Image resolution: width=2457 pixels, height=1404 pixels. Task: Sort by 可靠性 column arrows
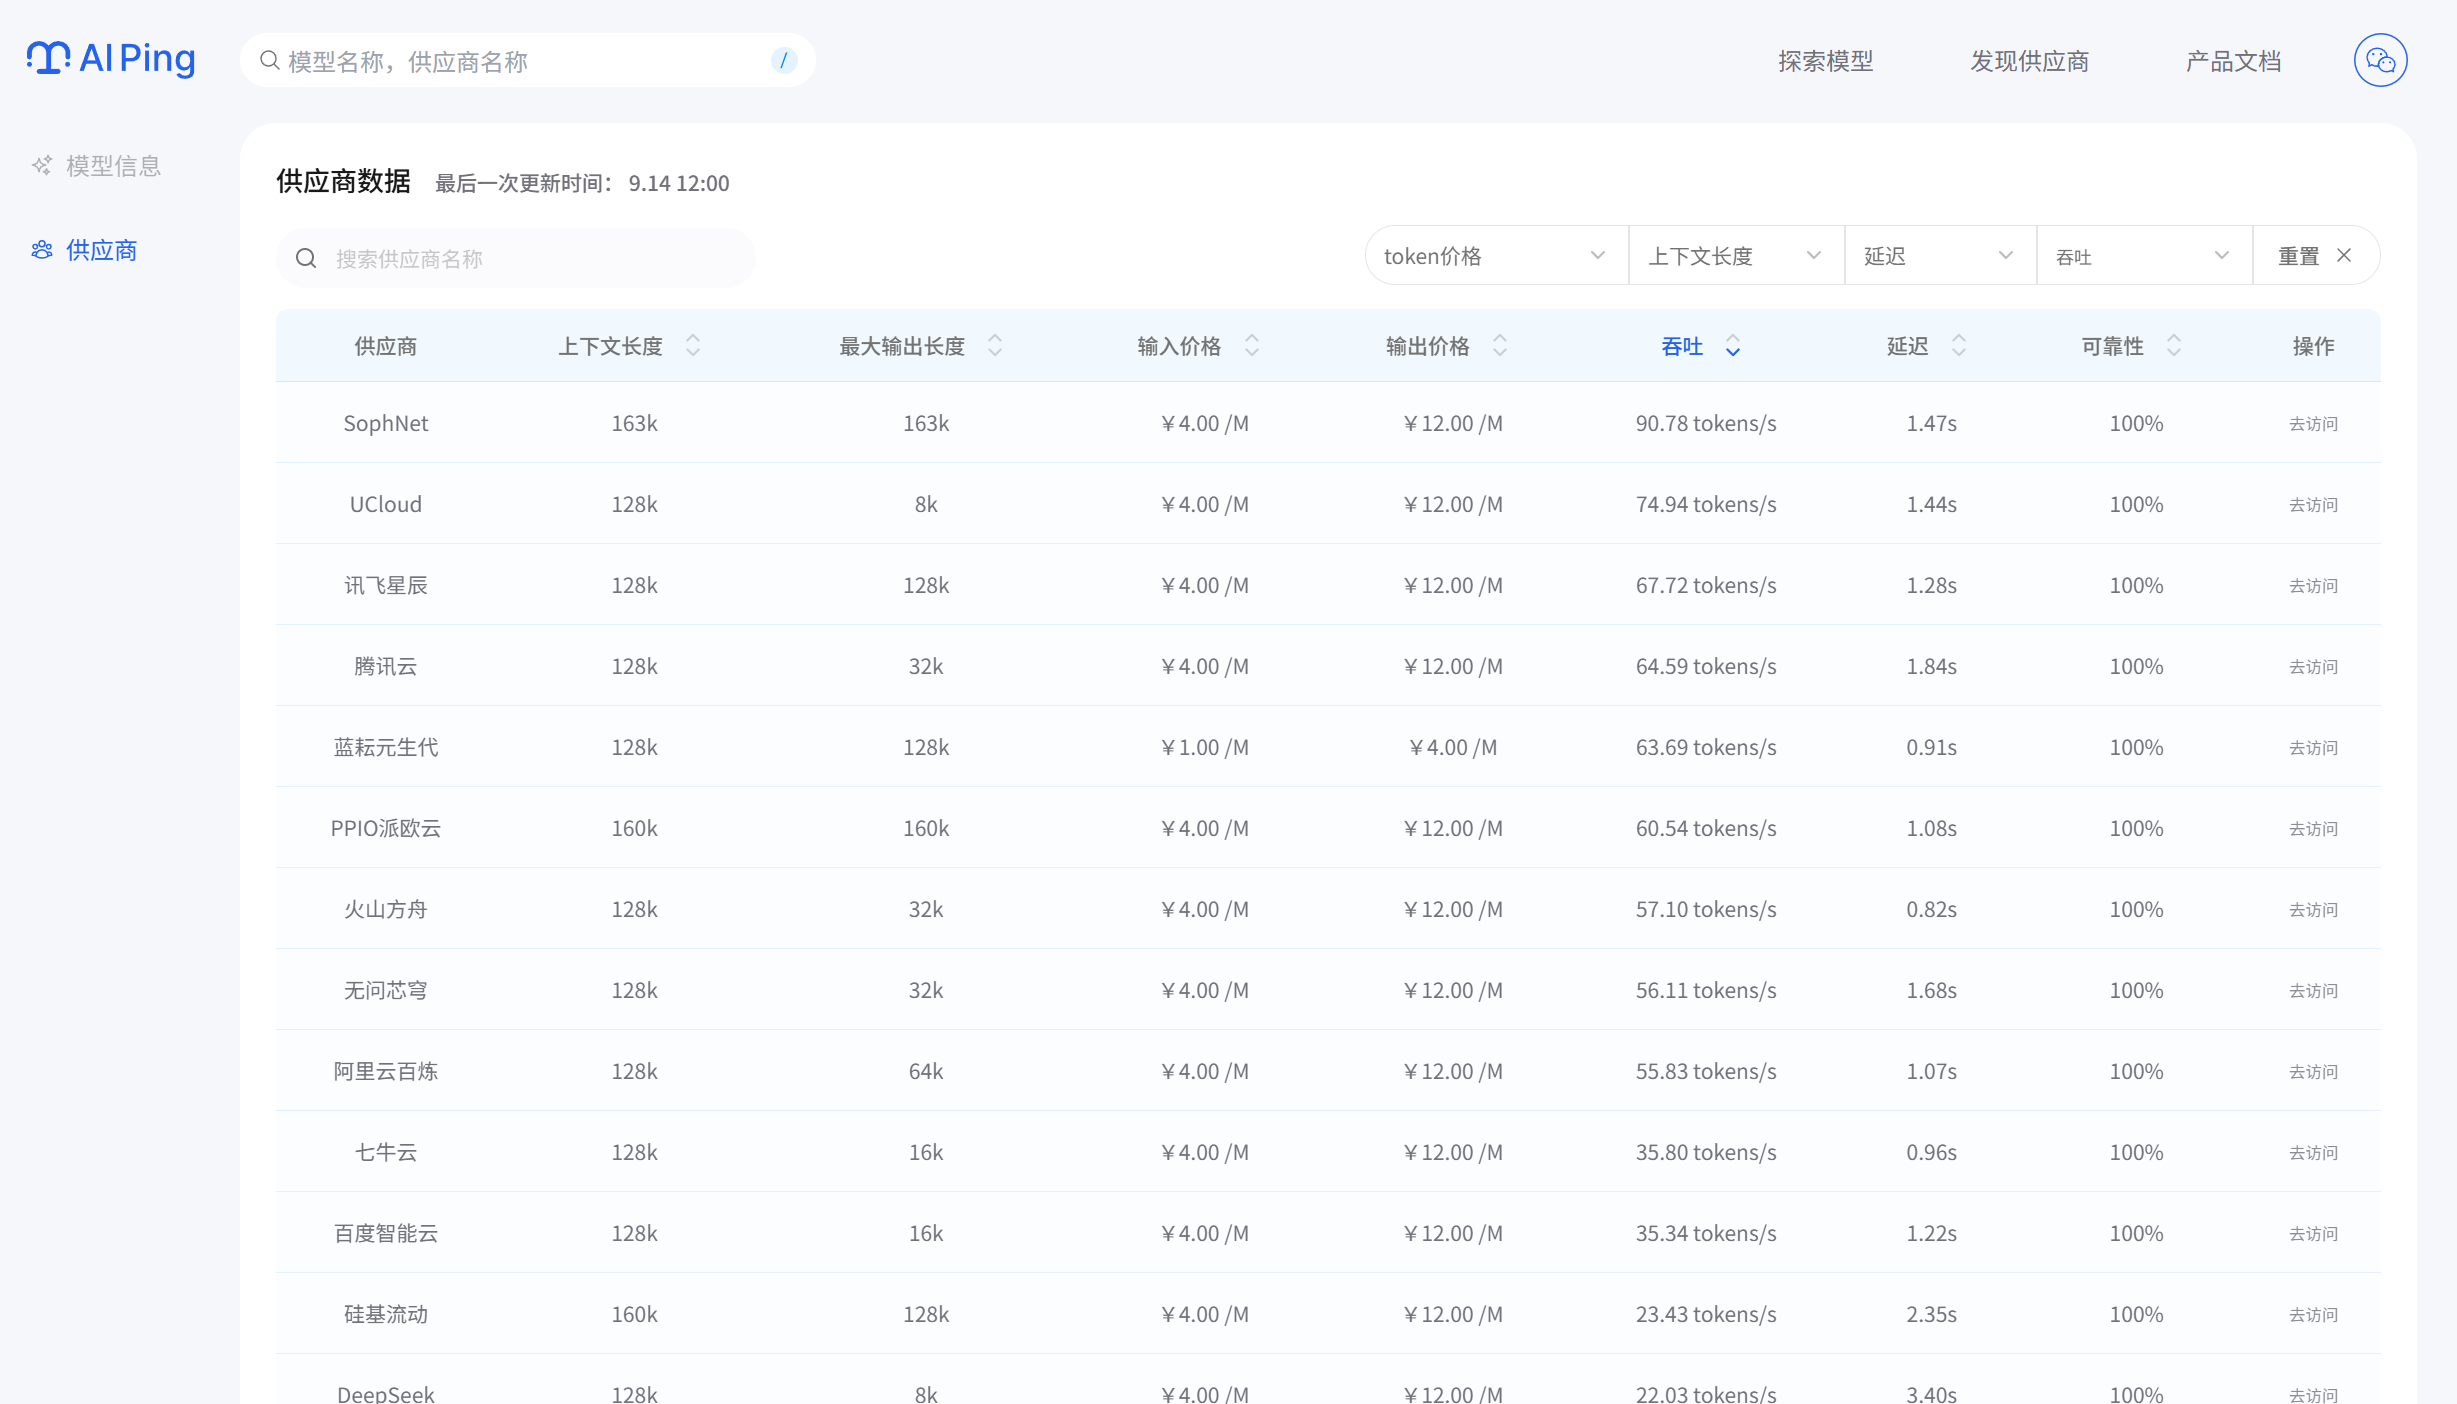point(2174,346)
